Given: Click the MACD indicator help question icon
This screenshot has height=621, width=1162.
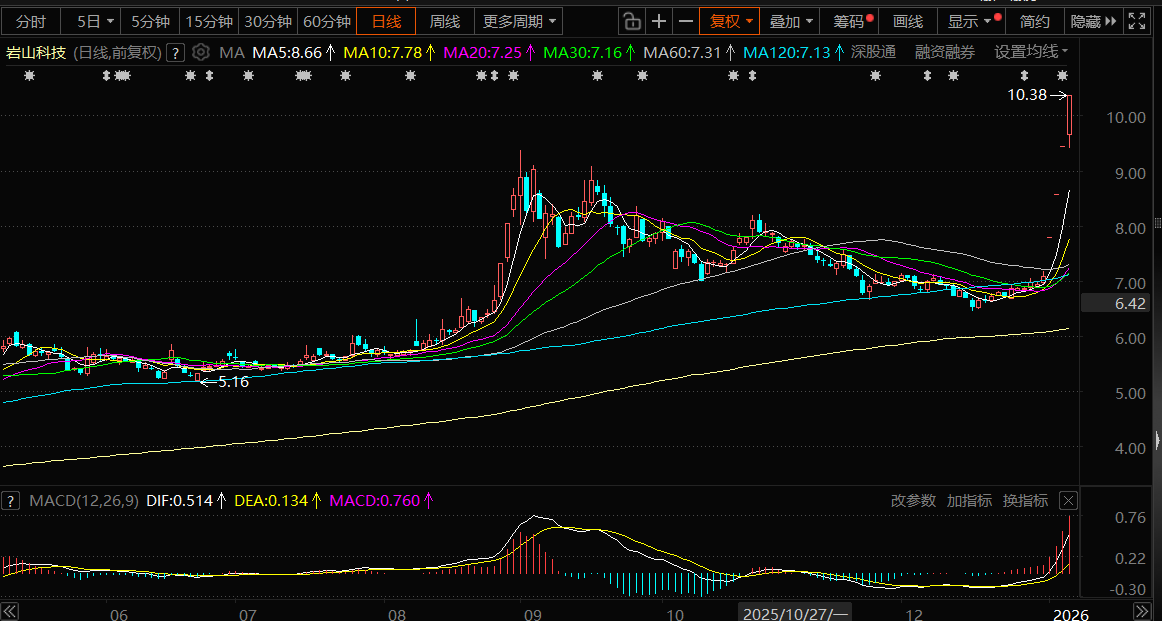Looking at the screenshot, I should (x=12, y=501).
